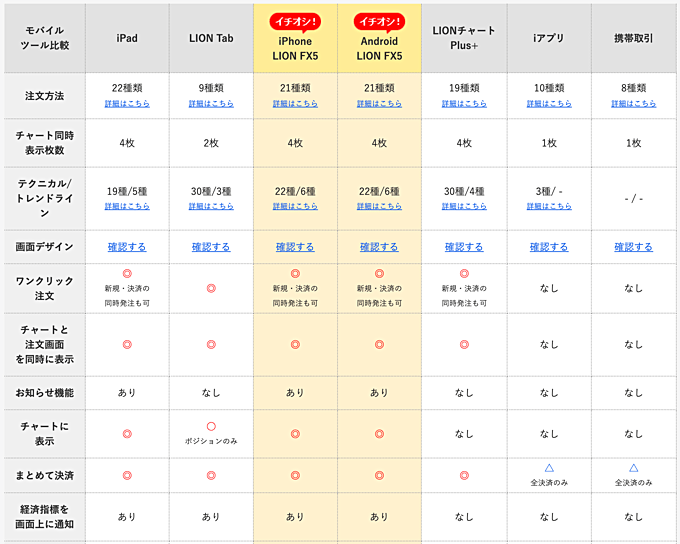The height and width of the screenshot is (544, 680).
Task: Click 22種類 text in iPad column
Action: click(x=127, y=88)
